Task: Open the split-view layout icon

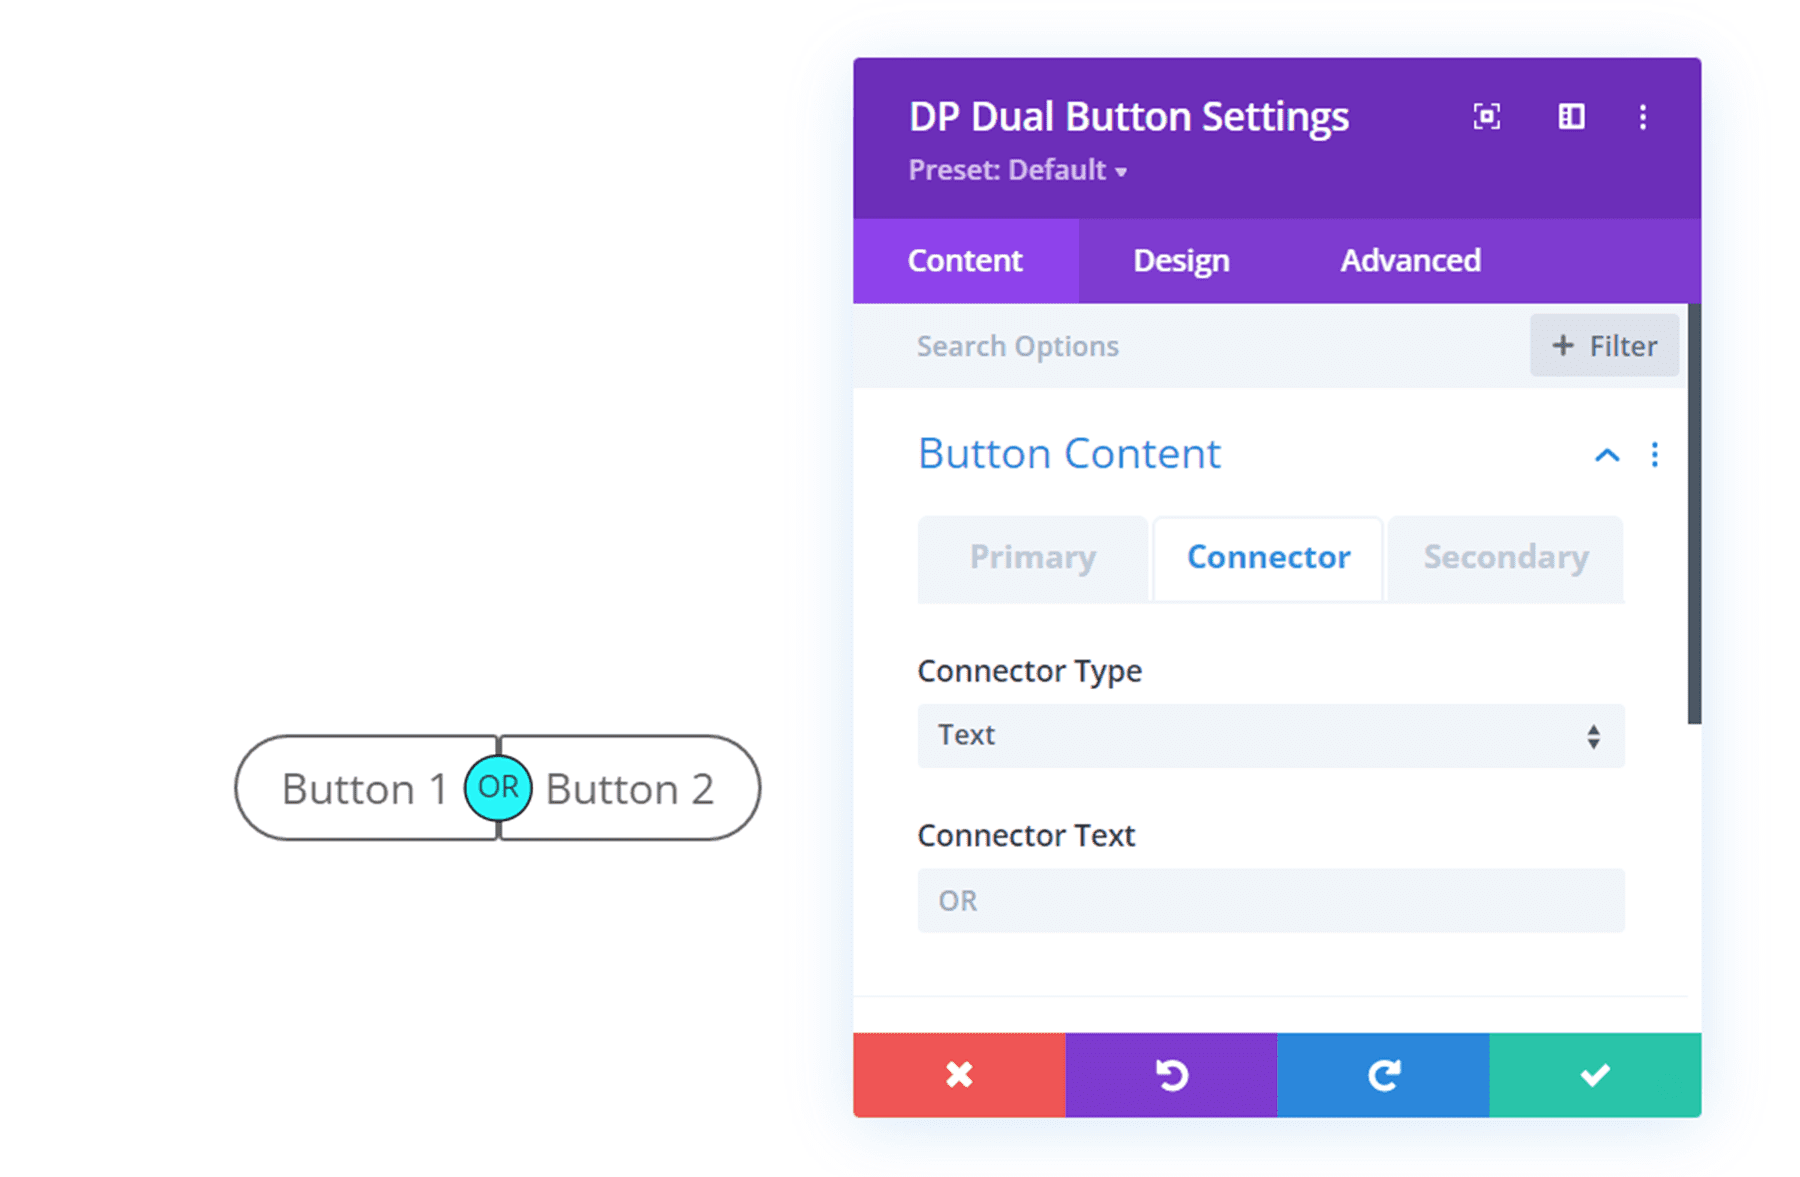Action: pyautogui.click(x=1570, y=117)
